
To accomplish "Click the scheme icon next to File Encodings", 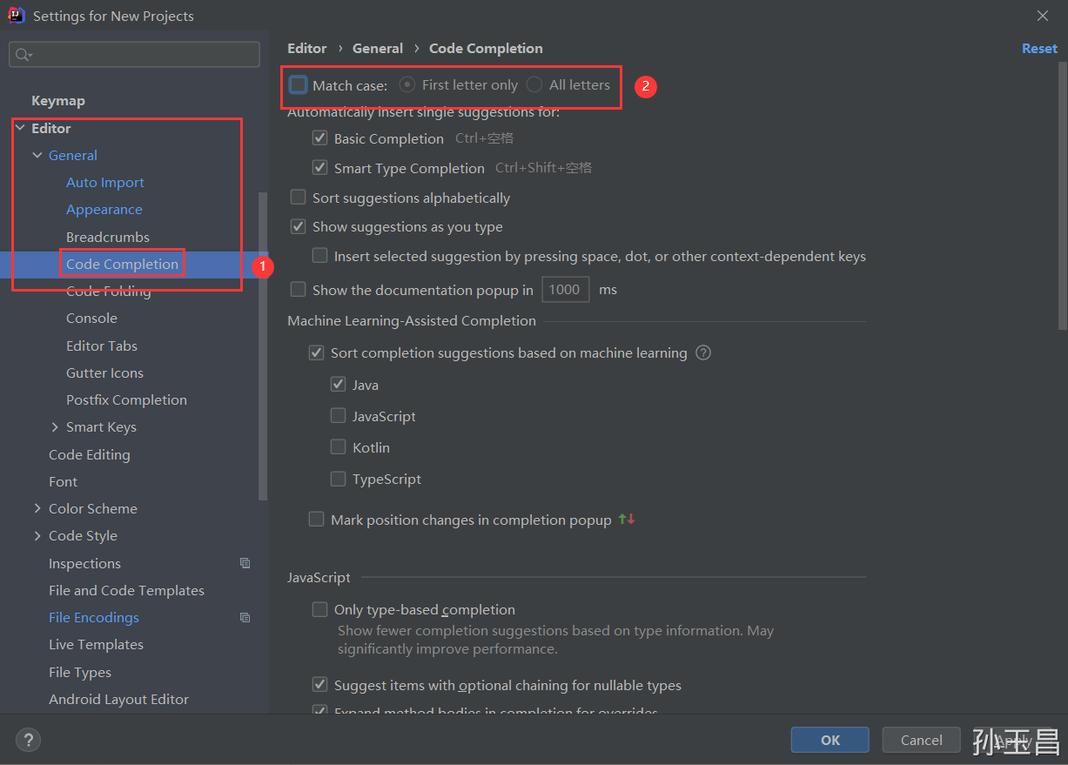I will 245,617.
